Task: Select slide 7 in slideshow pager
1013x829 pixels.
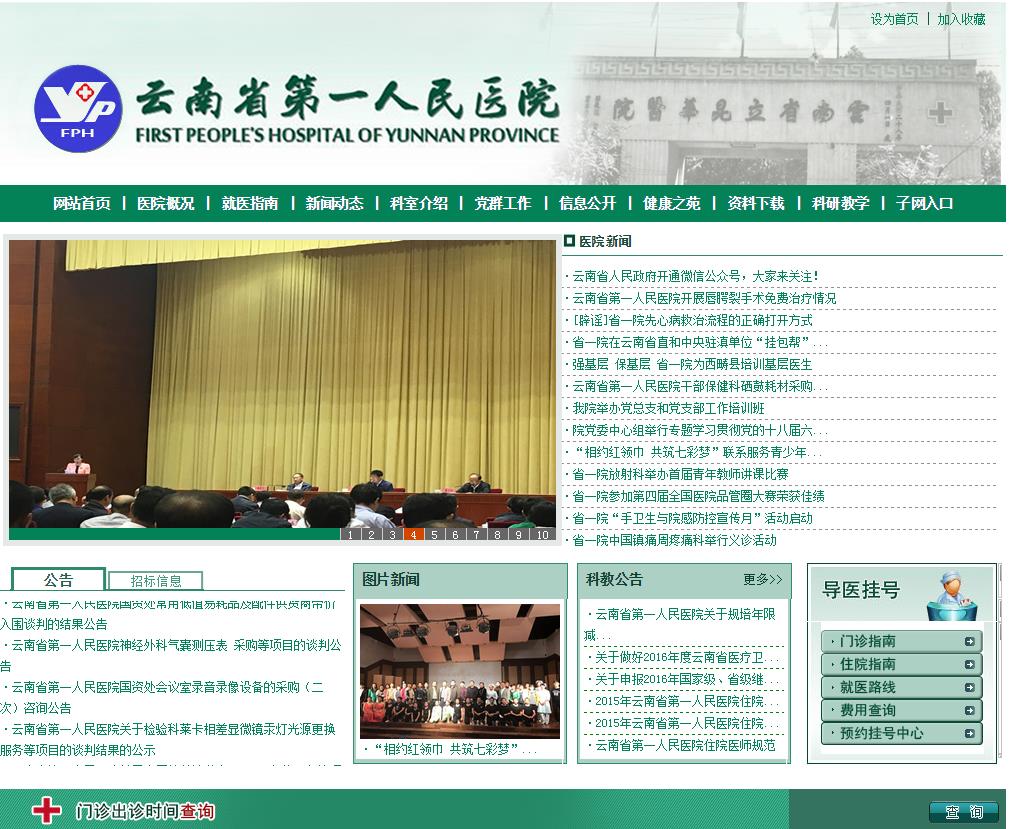Action: click(x=476, y=534)
